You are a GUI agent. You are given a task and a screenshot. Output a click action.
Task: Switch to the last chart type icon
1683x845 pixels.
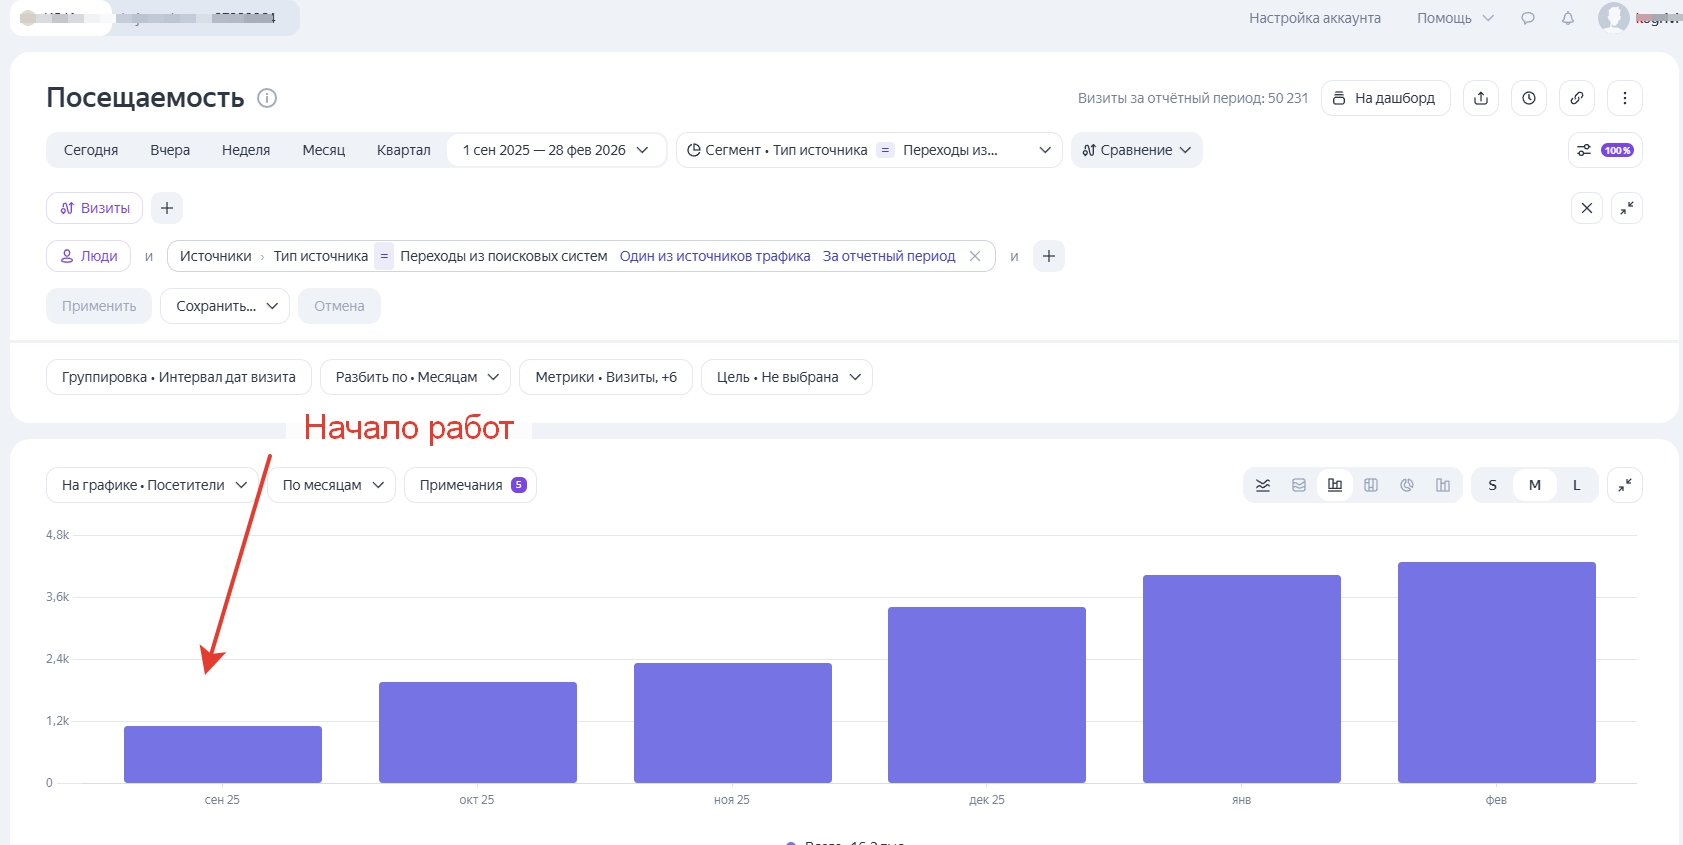(x=1443, y=485)
